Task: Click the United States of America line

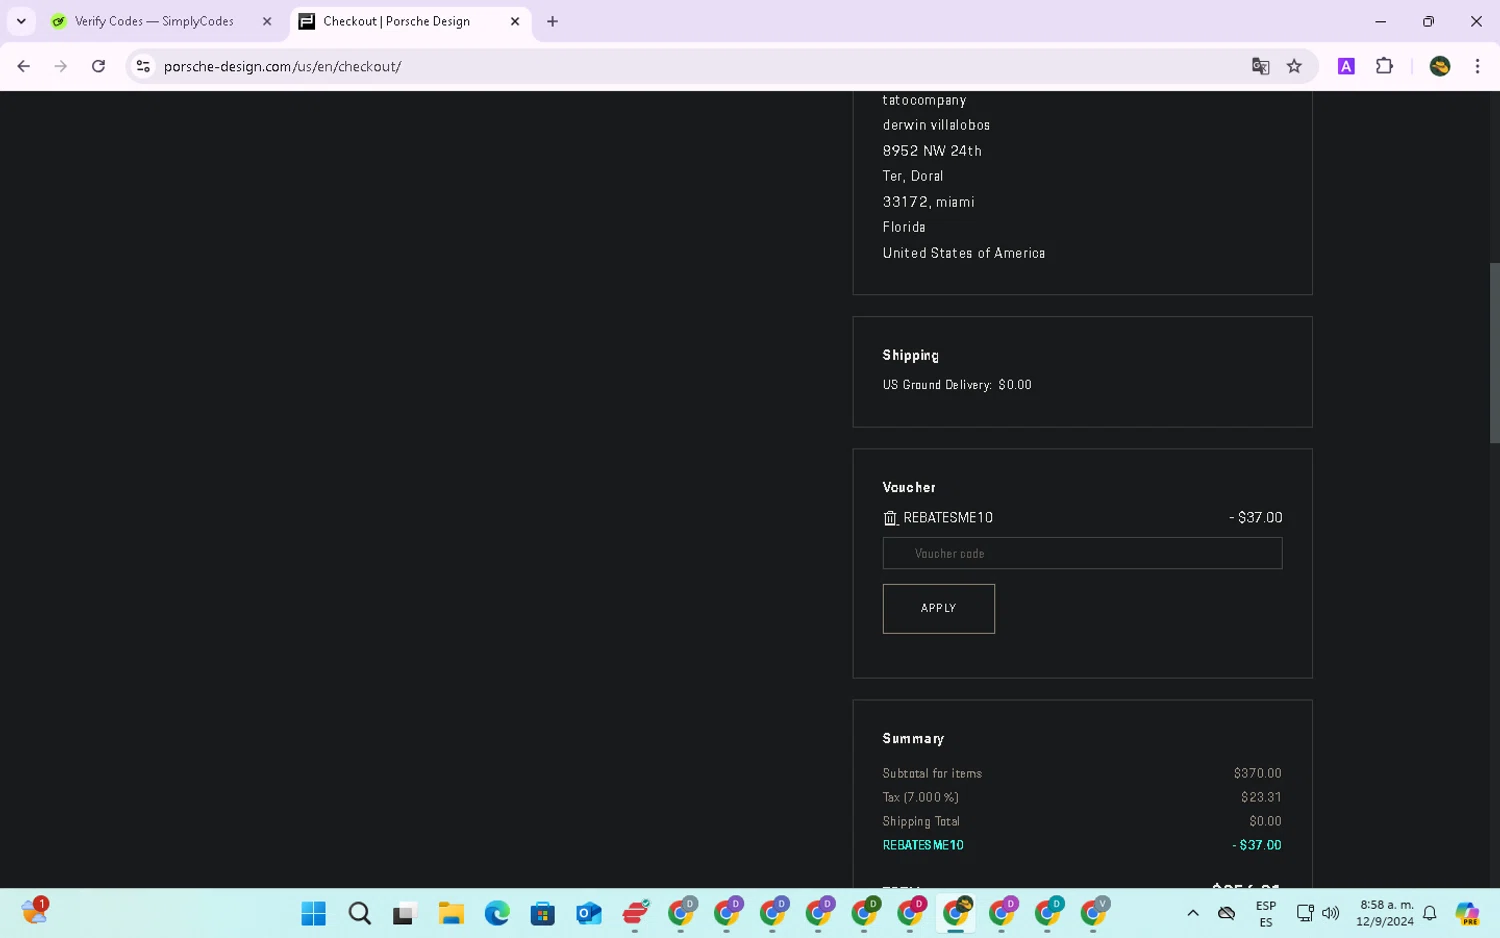Action: click(964, 253)
